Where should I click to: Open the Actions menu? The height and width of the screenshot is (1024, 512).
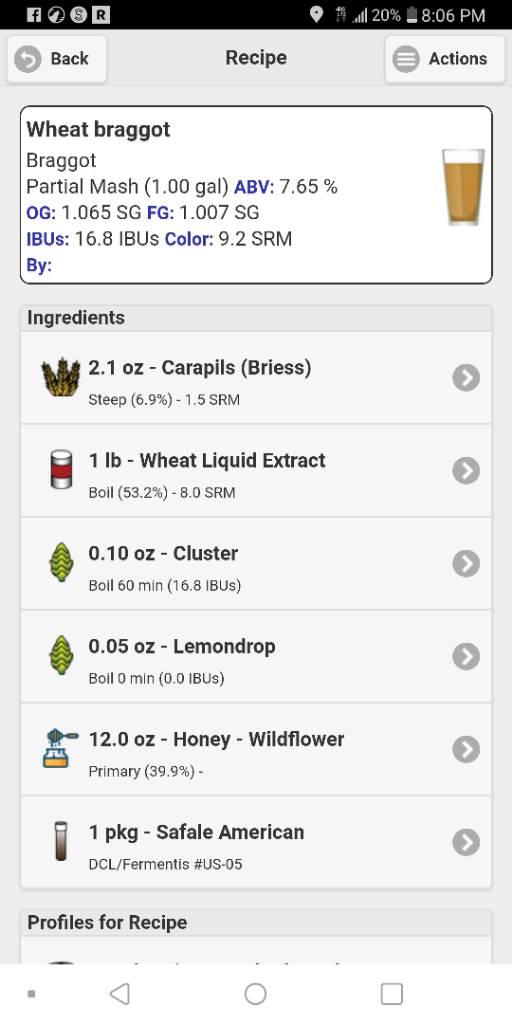[x=445, y=59]
